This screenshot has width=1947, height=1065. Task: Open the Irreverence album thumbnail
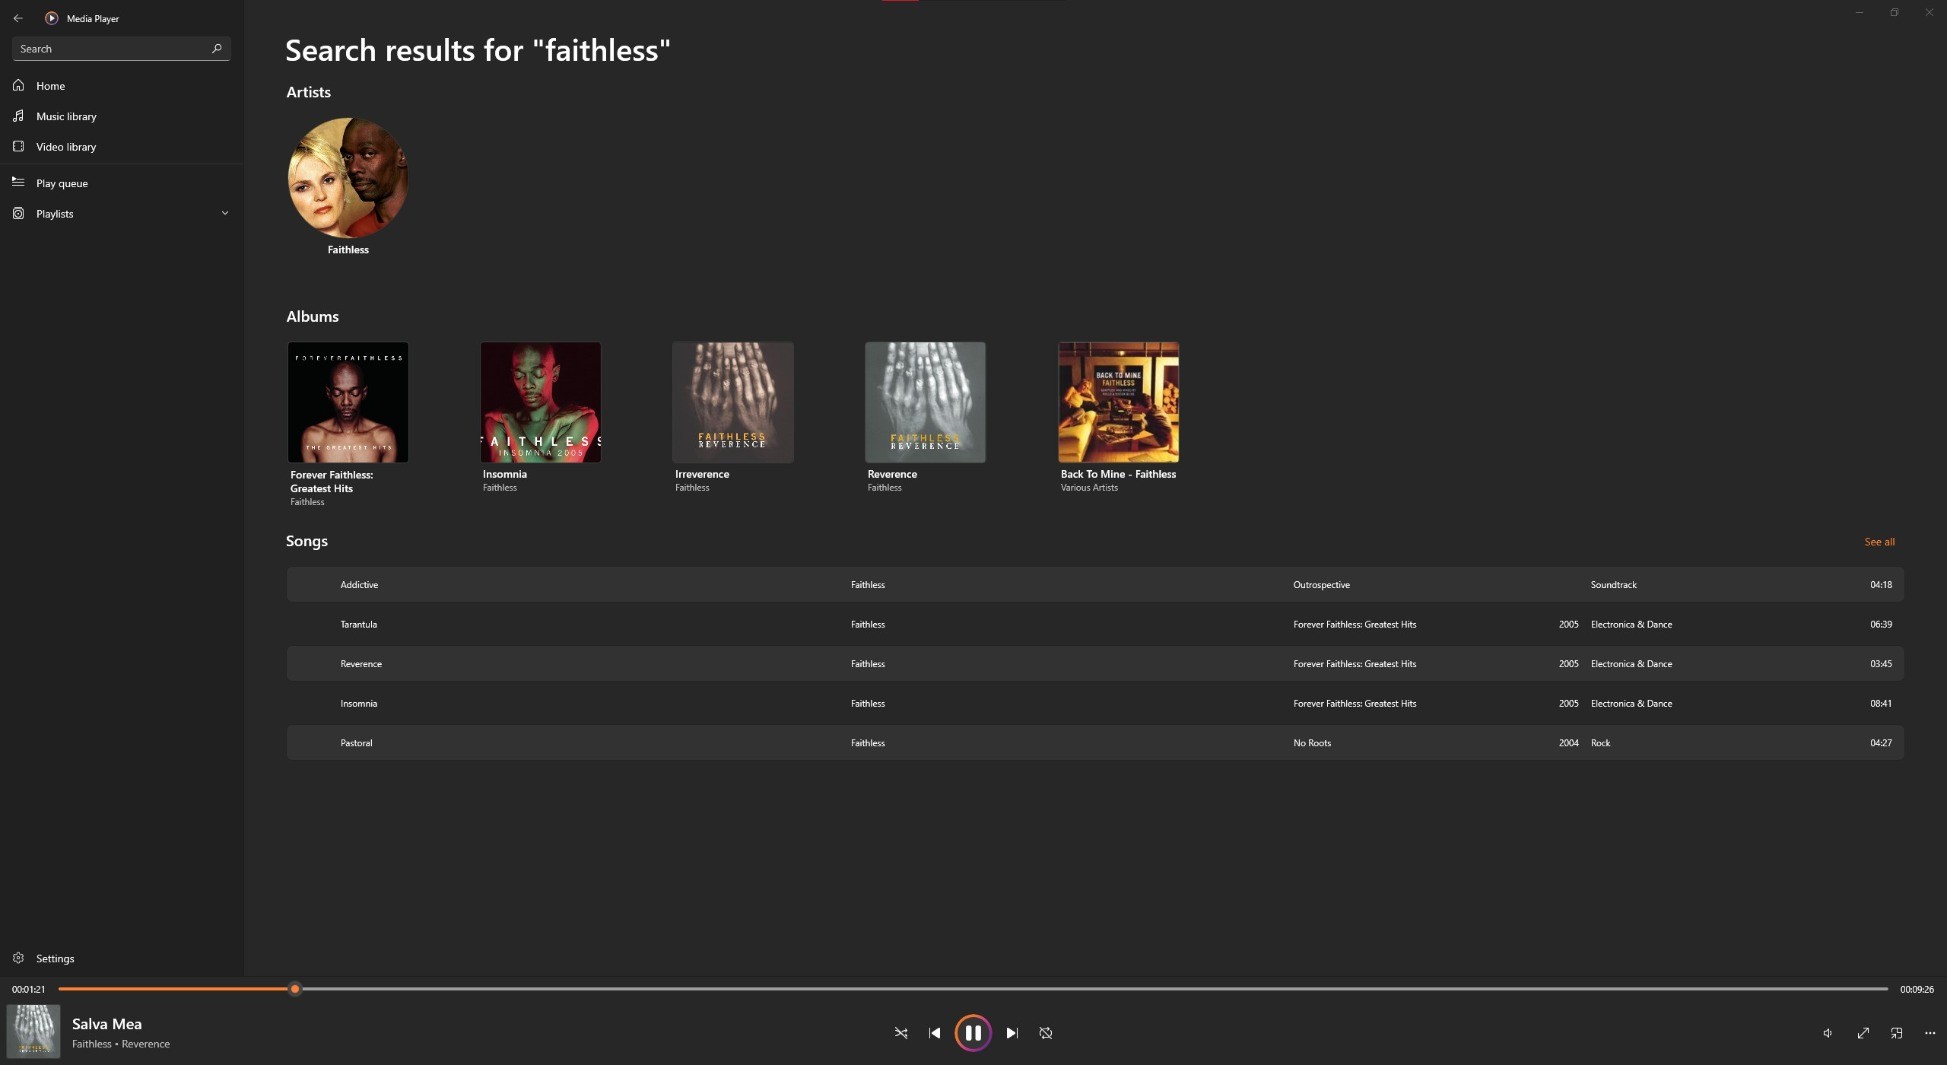tap(733, 402)
